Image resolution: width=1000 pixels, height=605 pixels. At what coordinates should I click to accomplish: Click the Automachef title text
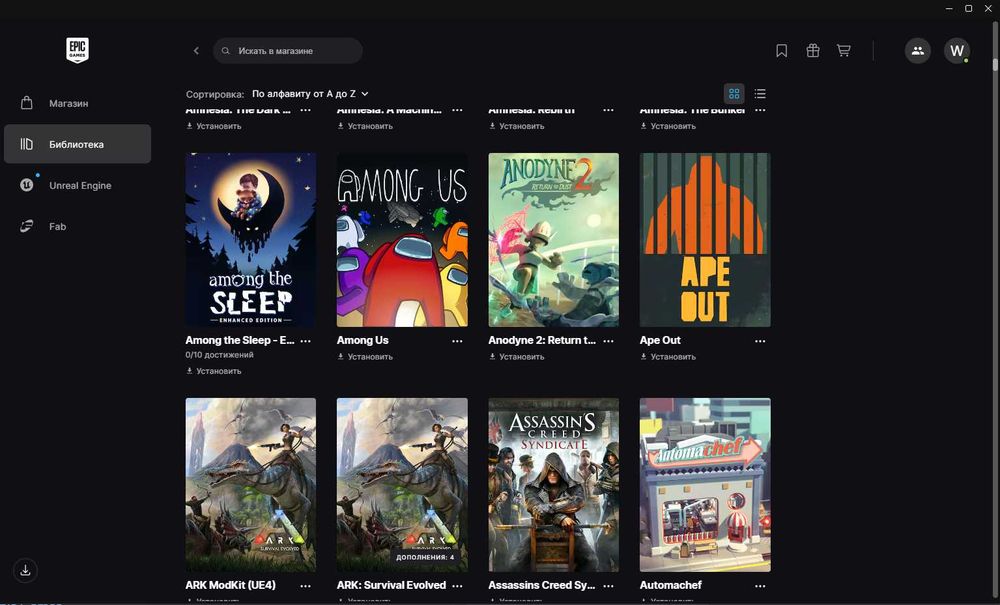[x=670, y=585]
